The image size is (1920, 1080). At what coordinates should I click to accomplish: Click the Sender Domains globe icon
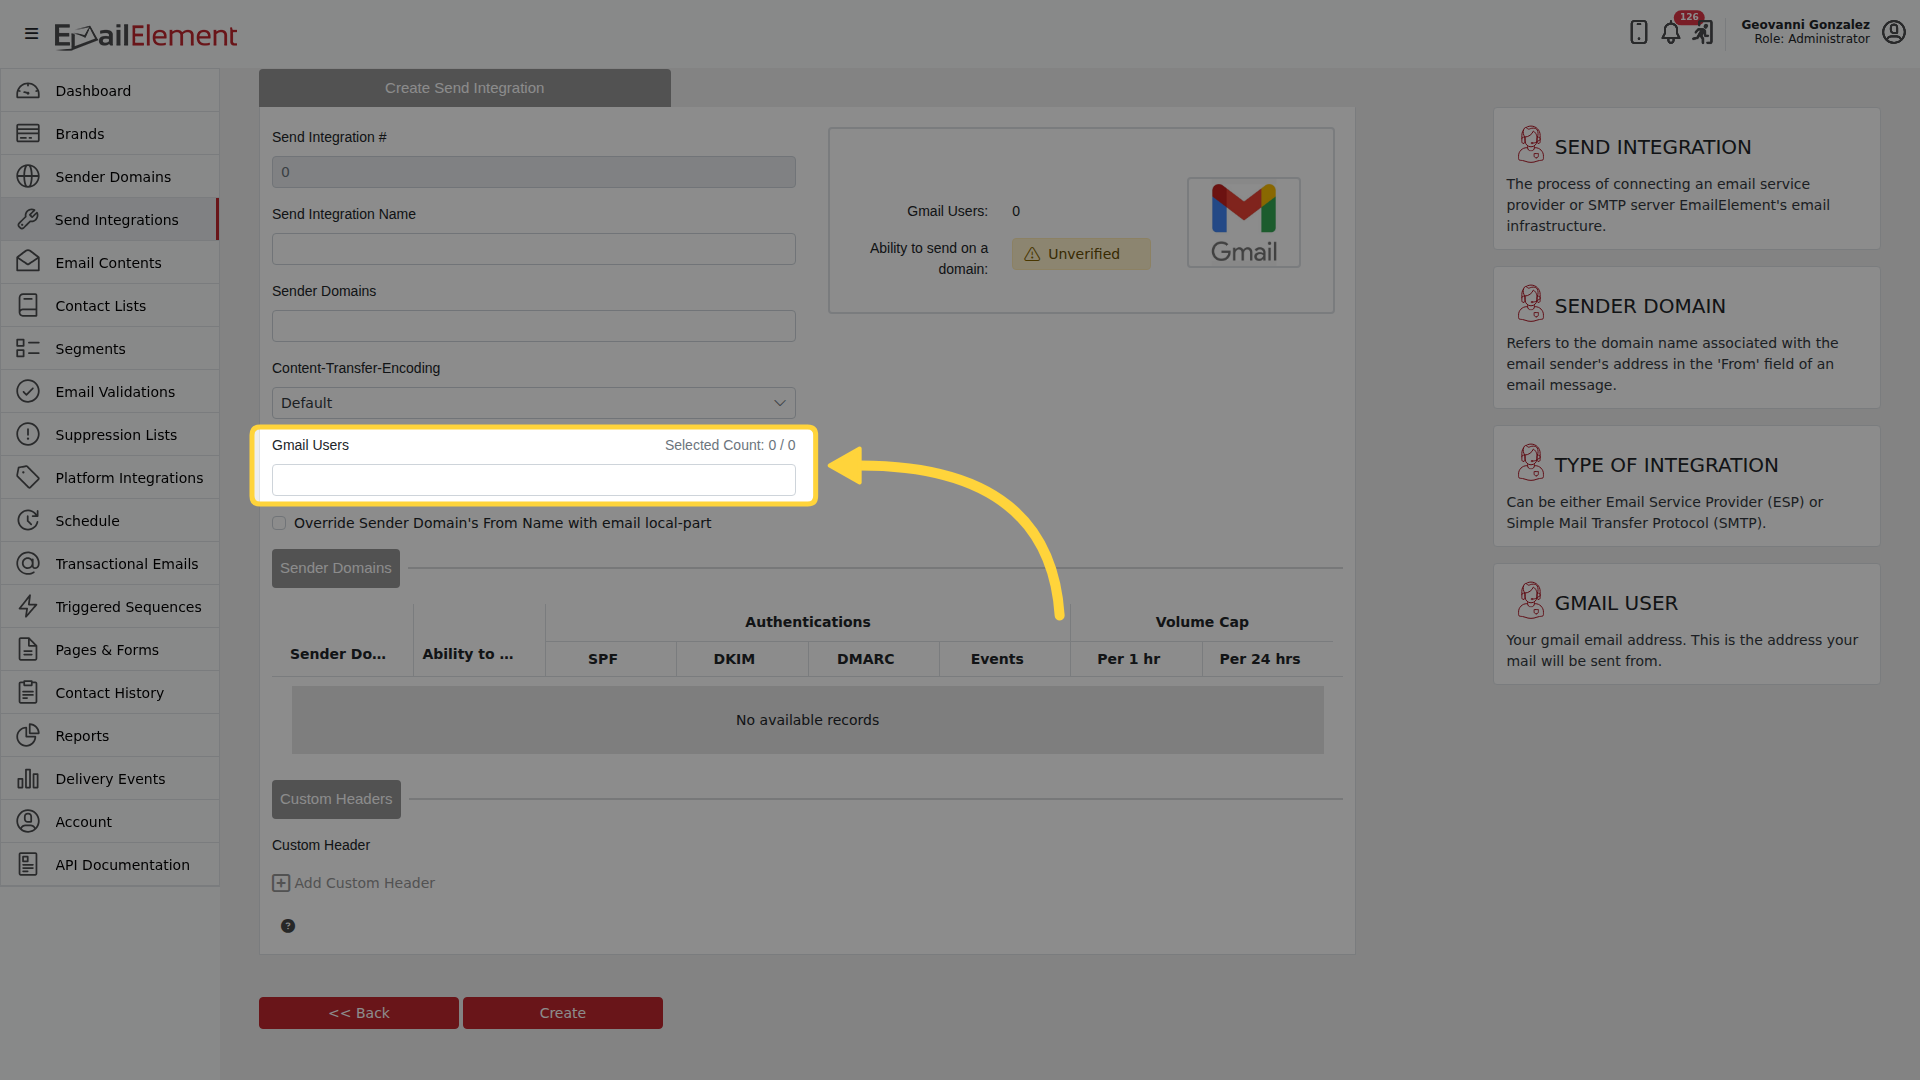28,177
